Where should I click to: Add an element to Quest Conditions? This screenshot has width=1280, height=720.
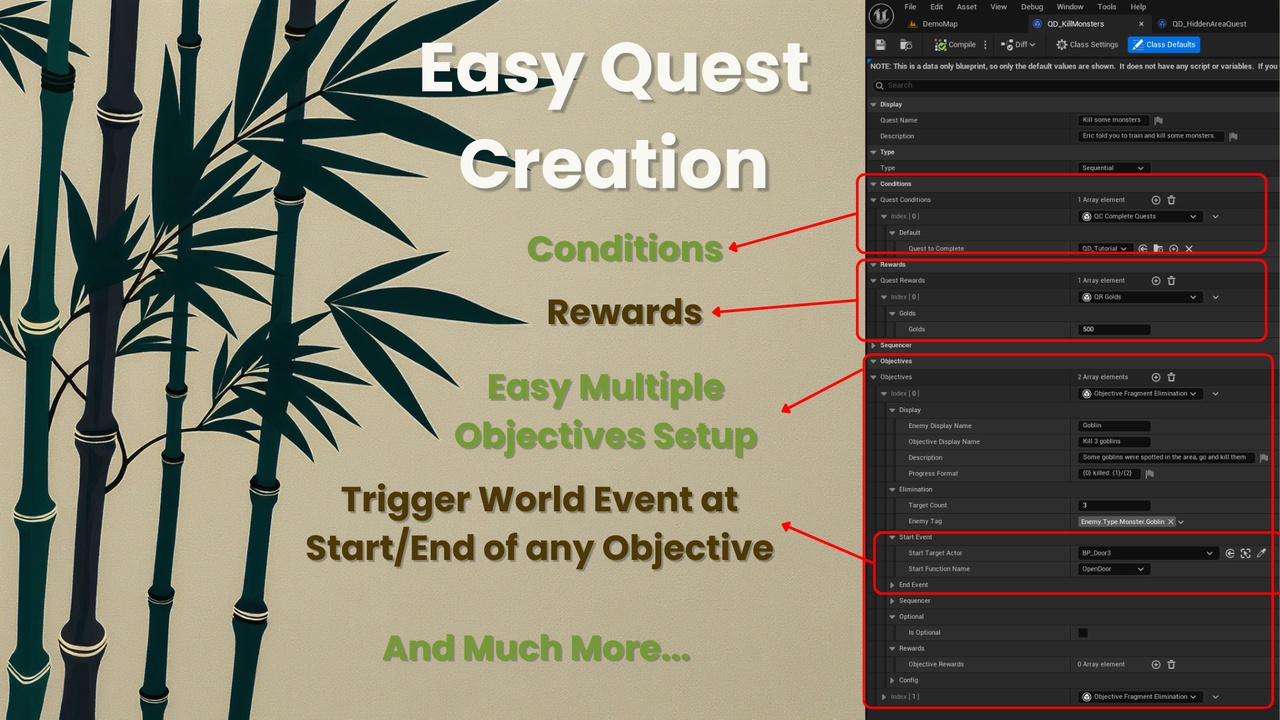pos(1156,200)
